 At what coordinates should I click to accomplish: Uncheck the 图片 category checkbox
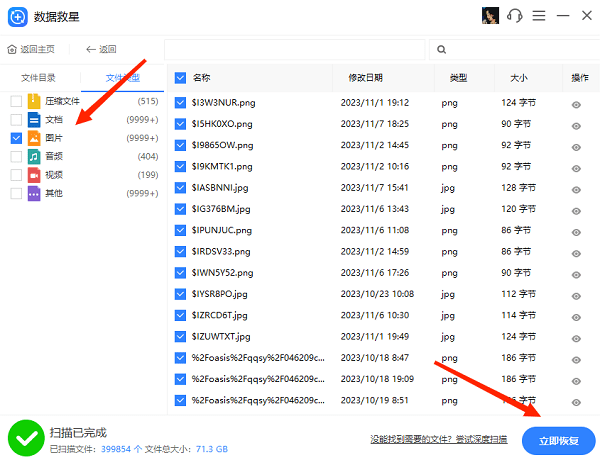point(16,138)
